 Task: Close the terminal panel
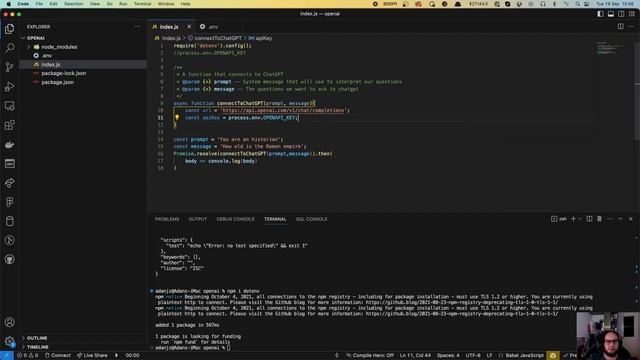pos(631,219)
